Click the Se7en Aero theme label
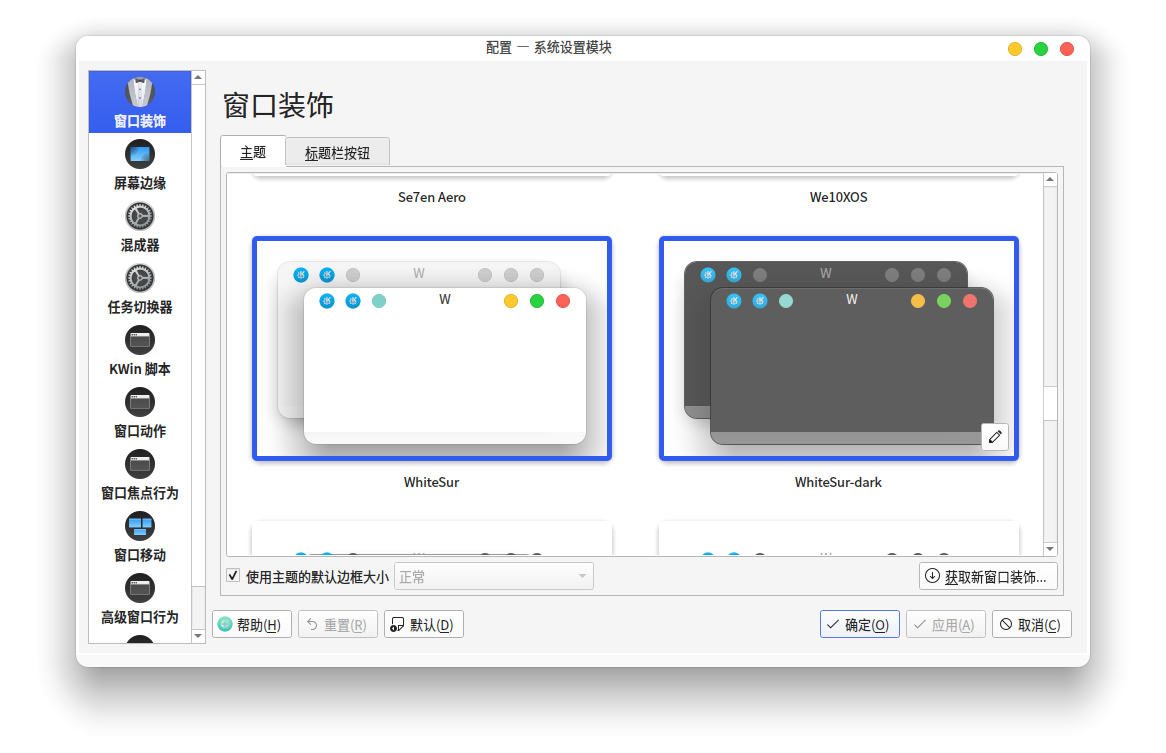 pos(432,197)
